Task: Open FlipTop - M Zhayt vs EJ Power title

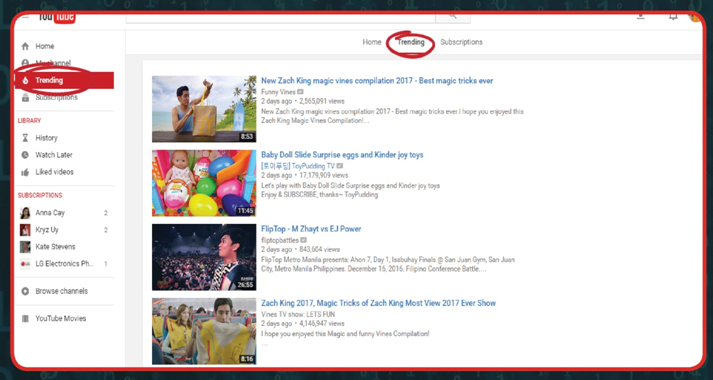Action: (x=311, y=229)
